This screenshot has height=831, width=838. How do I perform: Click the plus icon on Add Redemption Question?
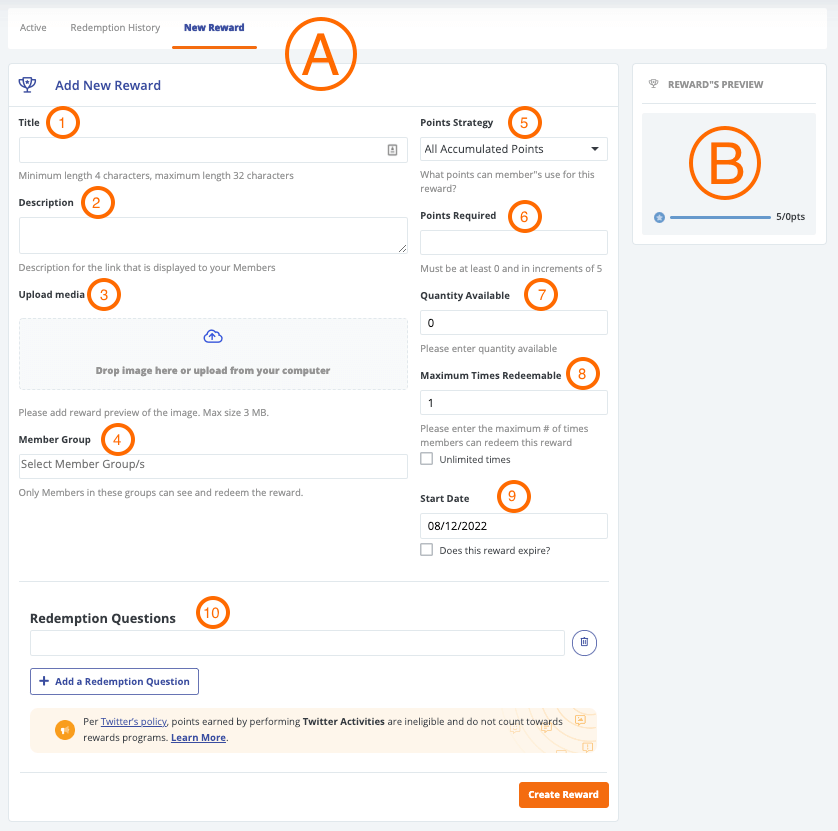(x=44, y=681)
